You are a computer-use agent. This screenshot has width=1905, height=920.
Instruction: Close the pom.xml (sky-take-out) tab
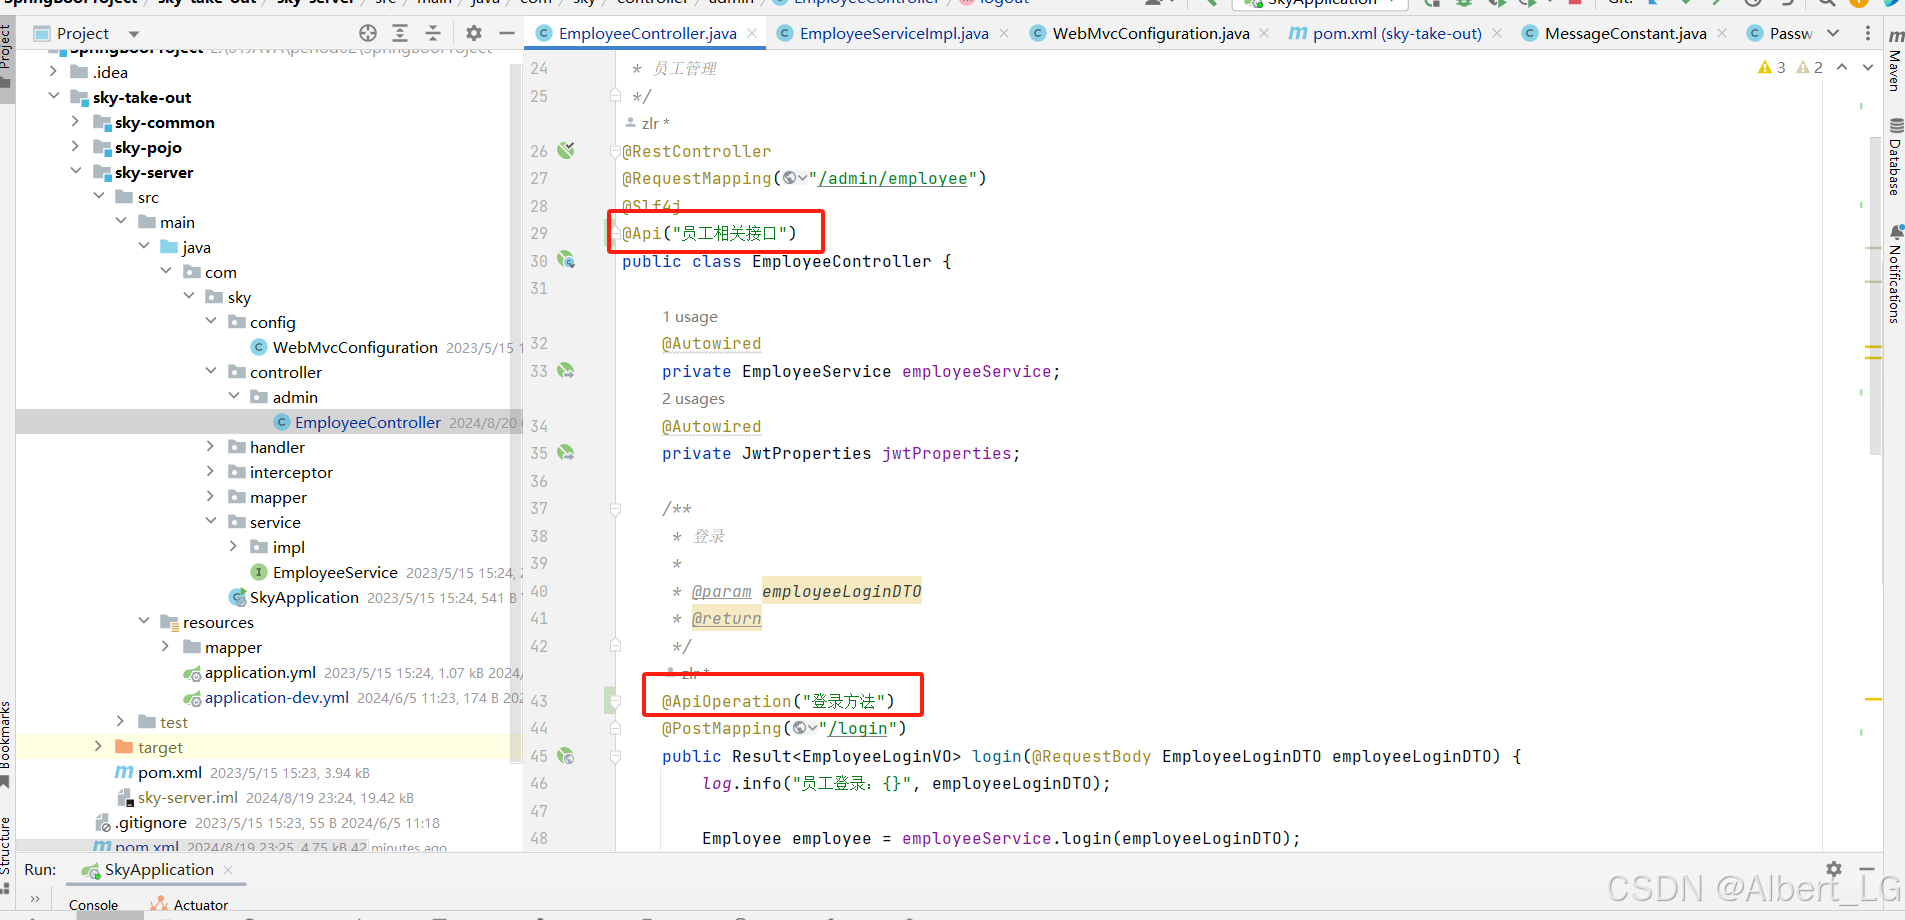click(1496, 33)
